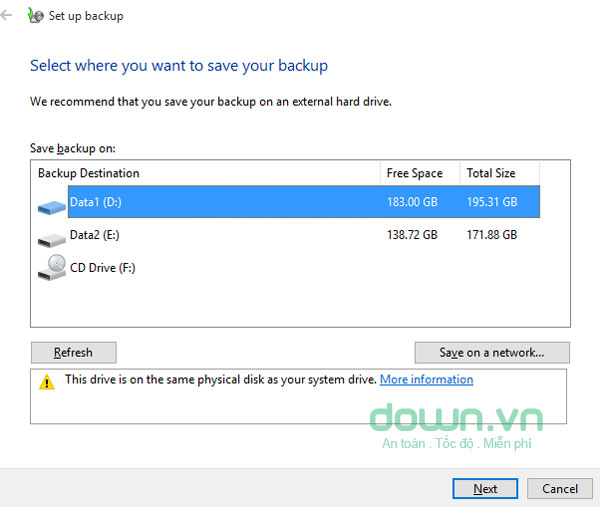Click the 171.88 GB total size value
The height and width of the screenshot is (507, 600).
[492, 235]
